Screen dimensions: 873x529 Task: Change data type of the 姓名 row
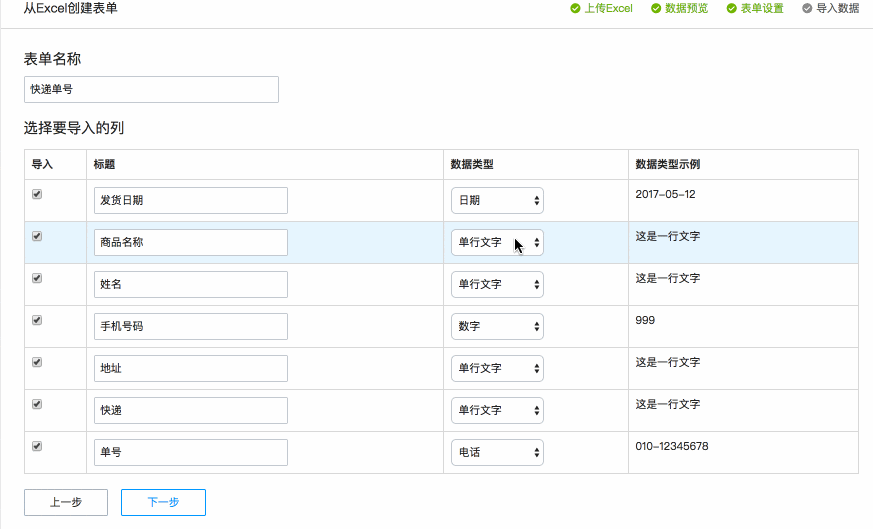click(x=497, y=285)
